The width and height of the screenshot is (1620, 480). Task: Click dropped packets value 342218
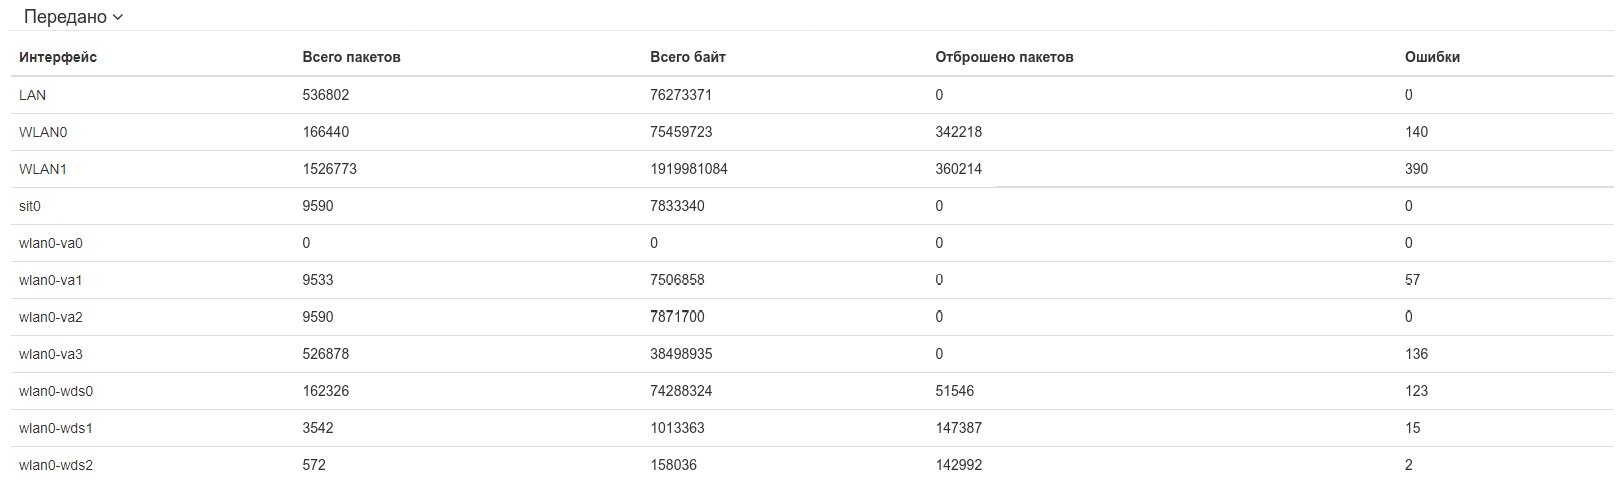[959, 132]
